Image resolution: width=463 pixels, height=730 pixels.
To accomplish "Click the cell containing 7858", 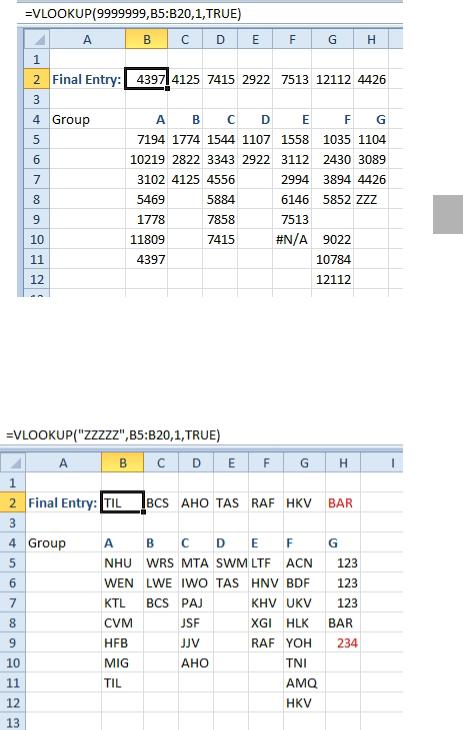I will pos(220,219).
